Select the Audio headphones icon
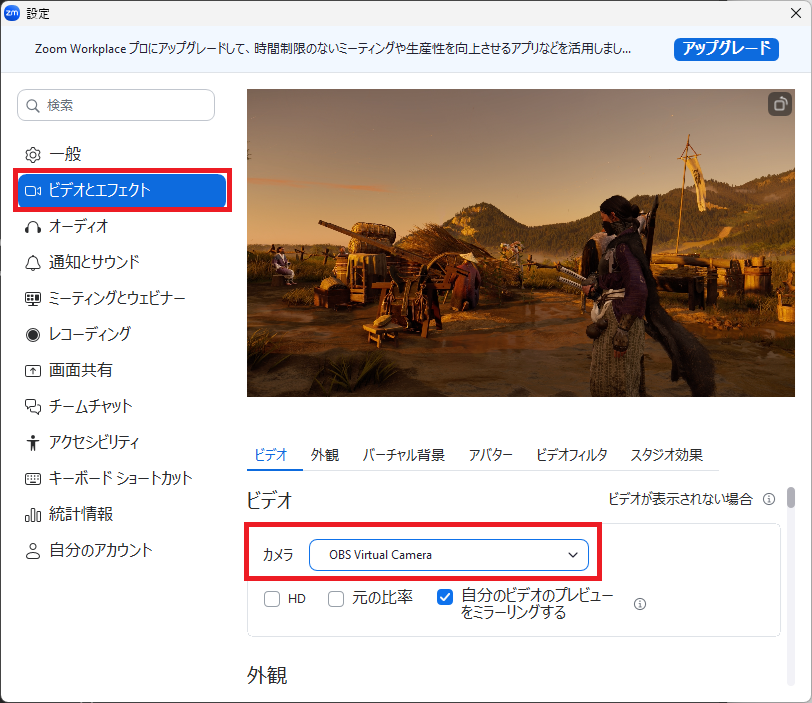The image size is (812, 703). (32, 227)
